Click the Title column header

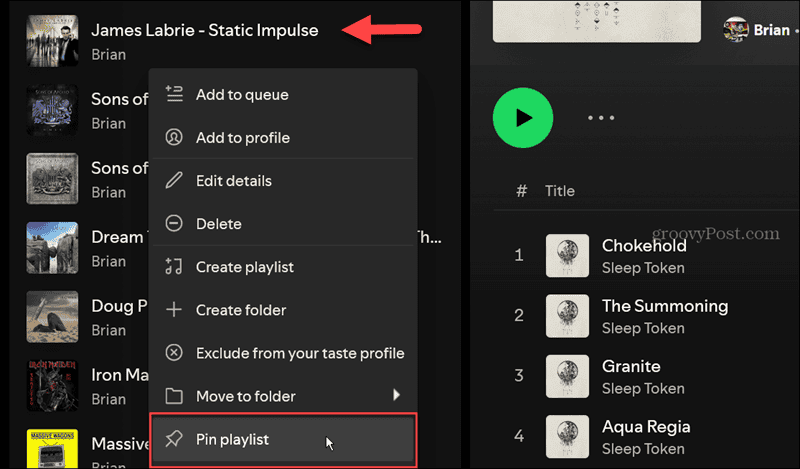pos(560,191)
